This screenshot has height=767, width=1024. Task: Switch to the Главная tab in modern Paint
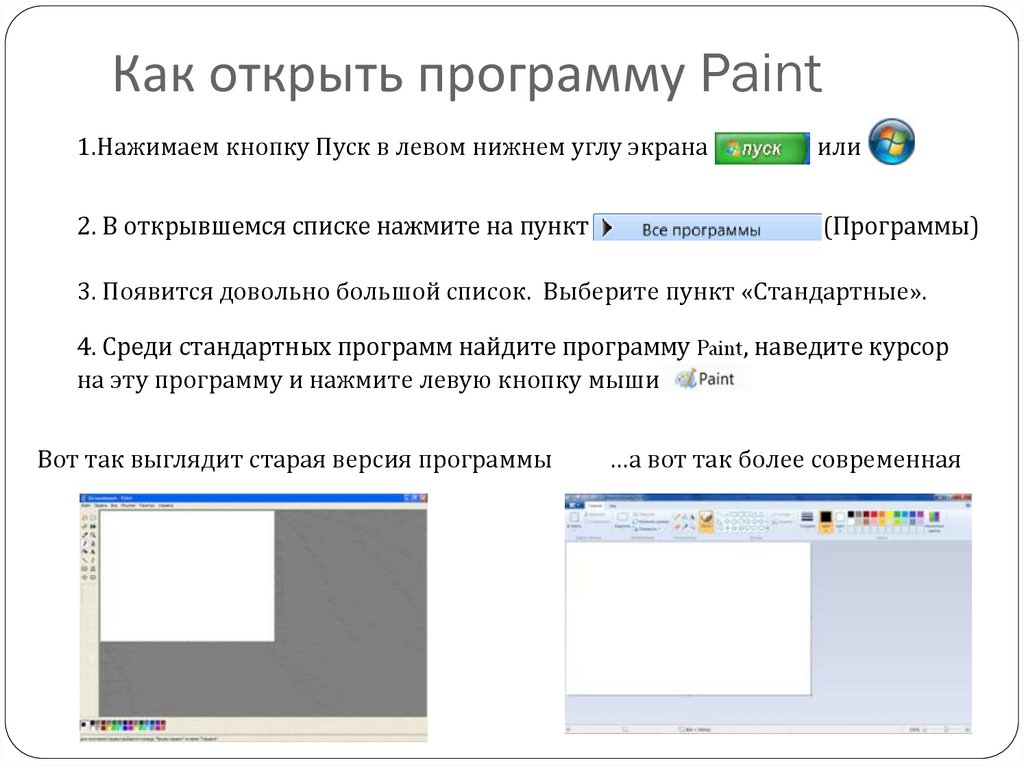point(596,506)
